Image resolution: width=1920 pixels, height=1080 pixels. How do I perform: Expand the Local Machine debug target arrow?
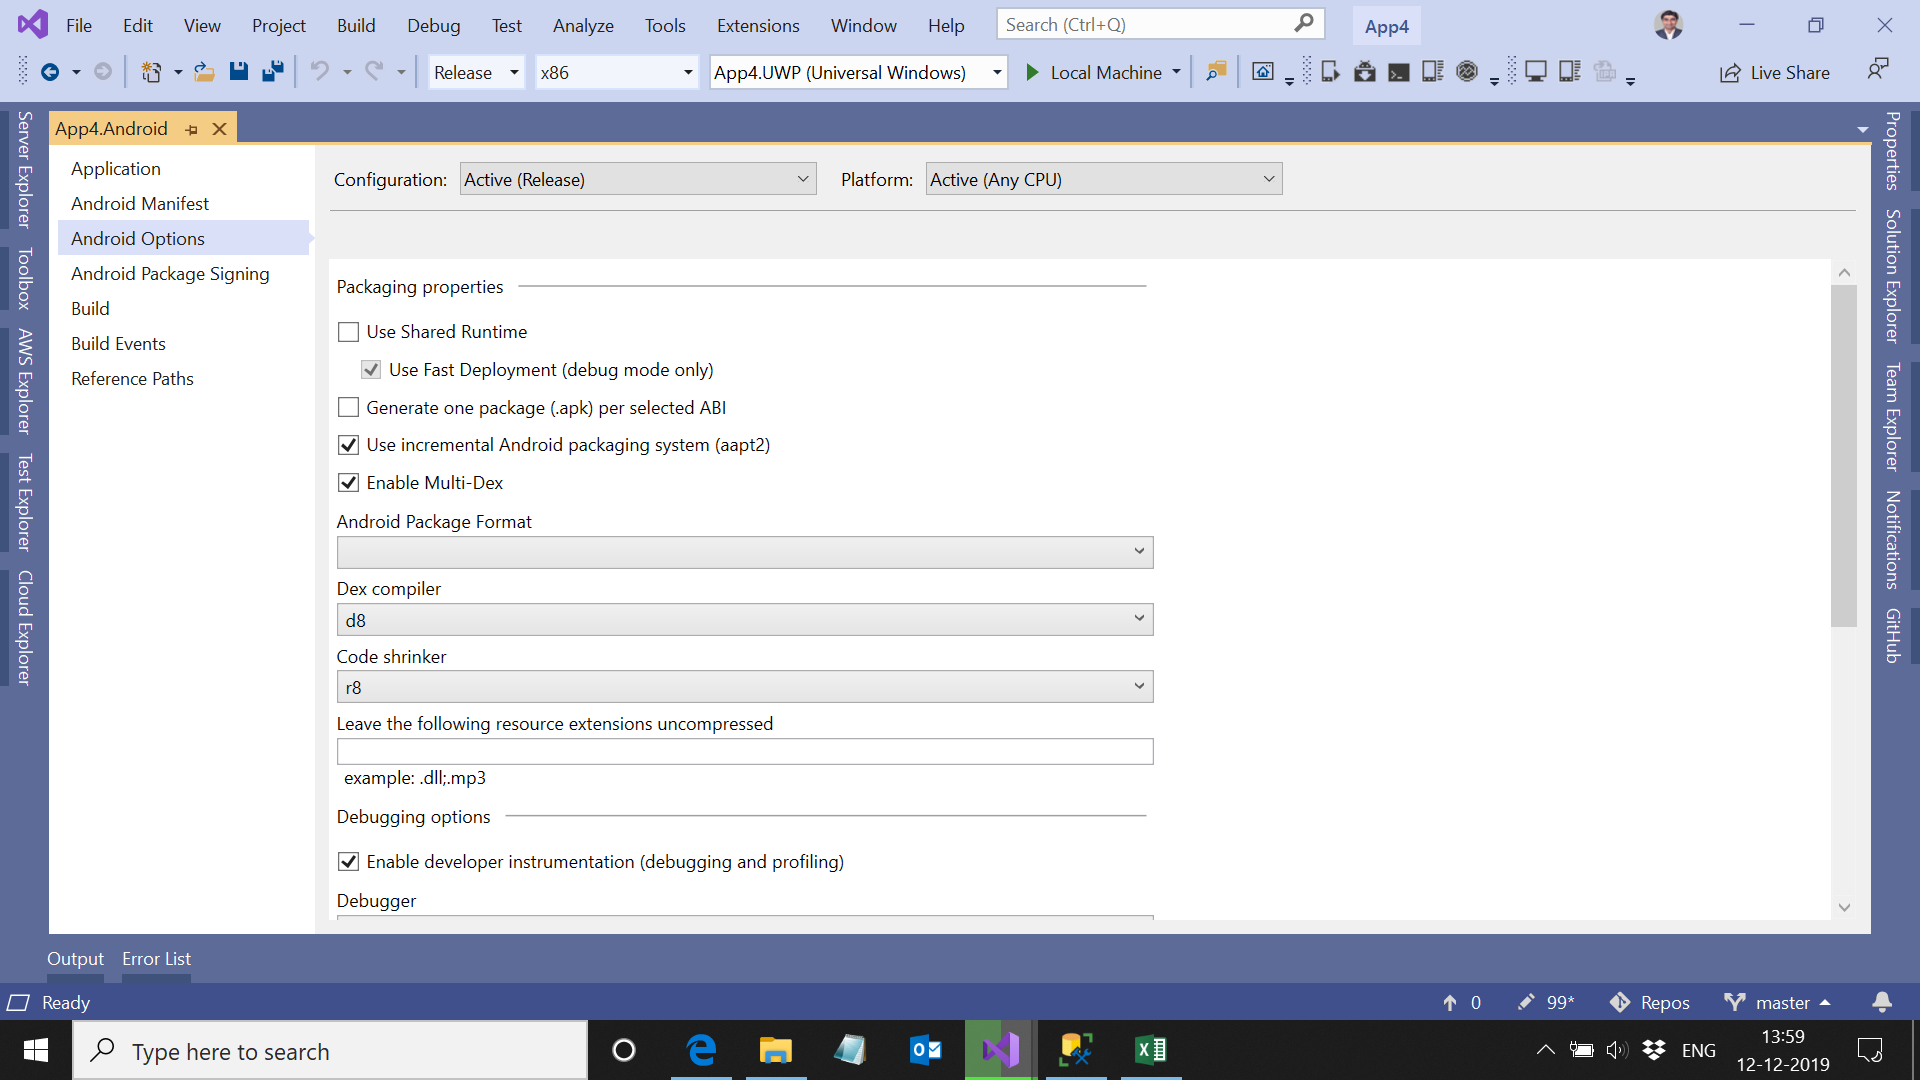[1177, 72]
